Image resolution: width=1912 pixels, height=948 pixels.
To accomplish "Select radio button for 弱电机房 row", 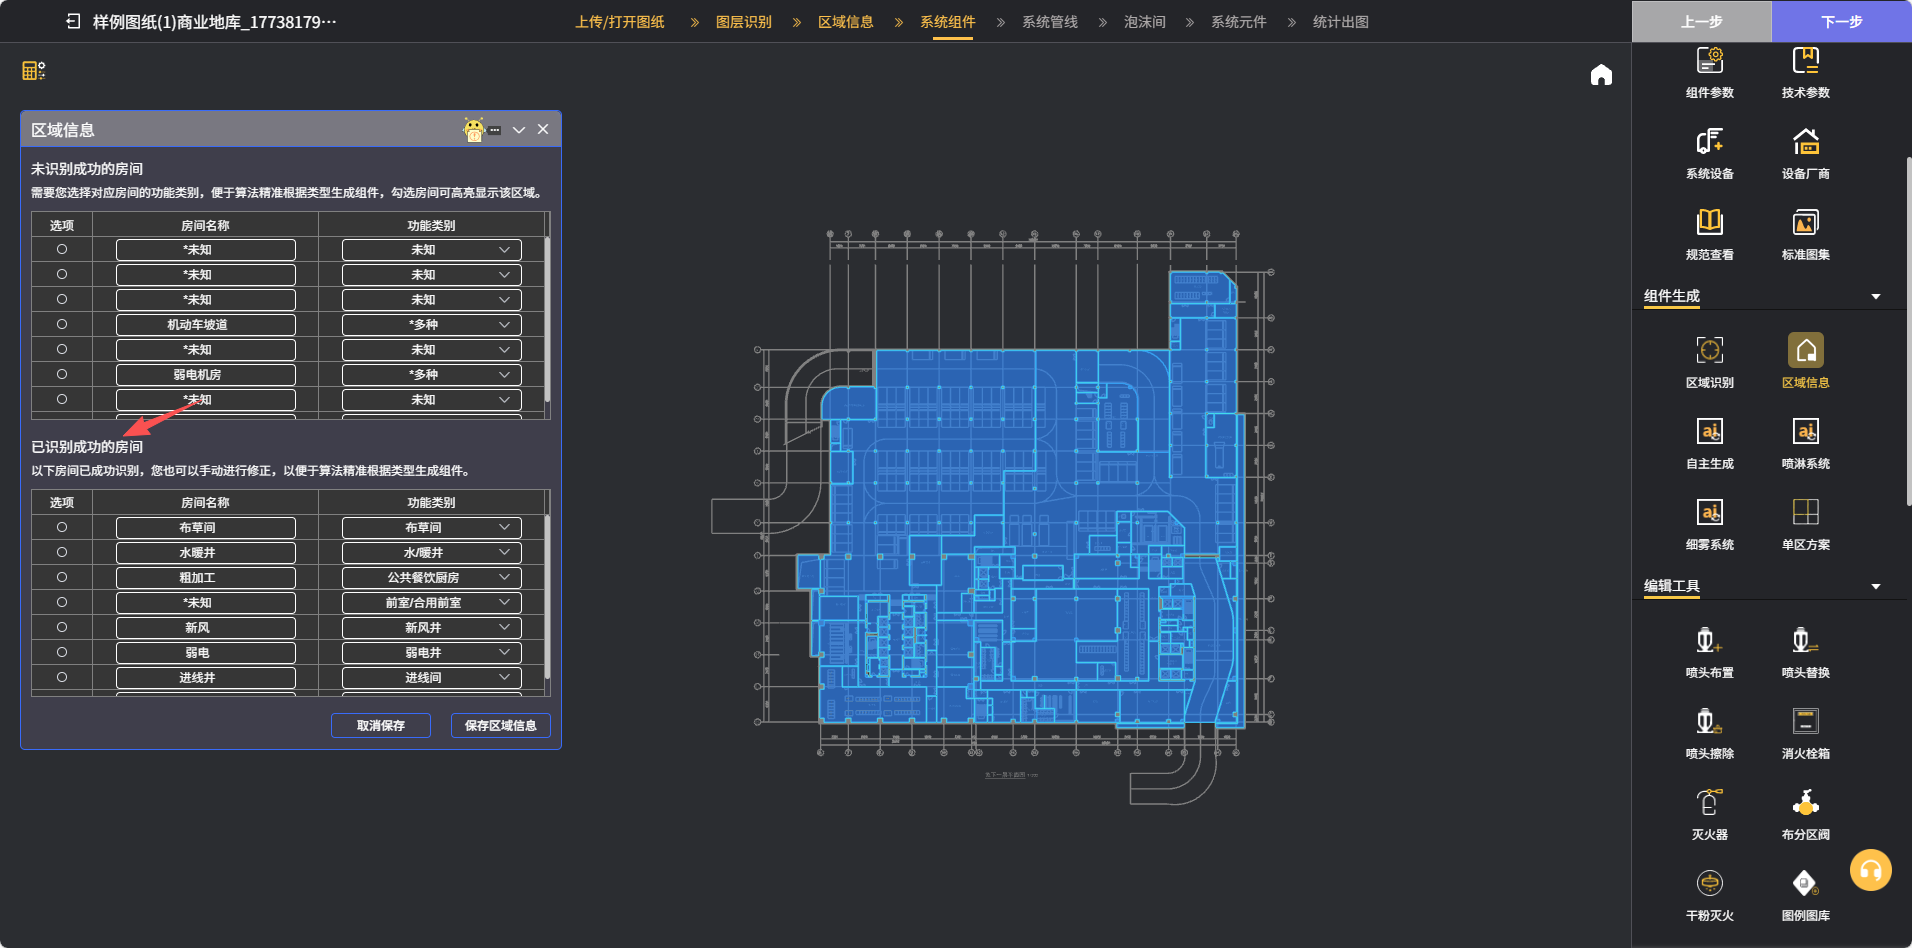I will [x=62, y=374].
